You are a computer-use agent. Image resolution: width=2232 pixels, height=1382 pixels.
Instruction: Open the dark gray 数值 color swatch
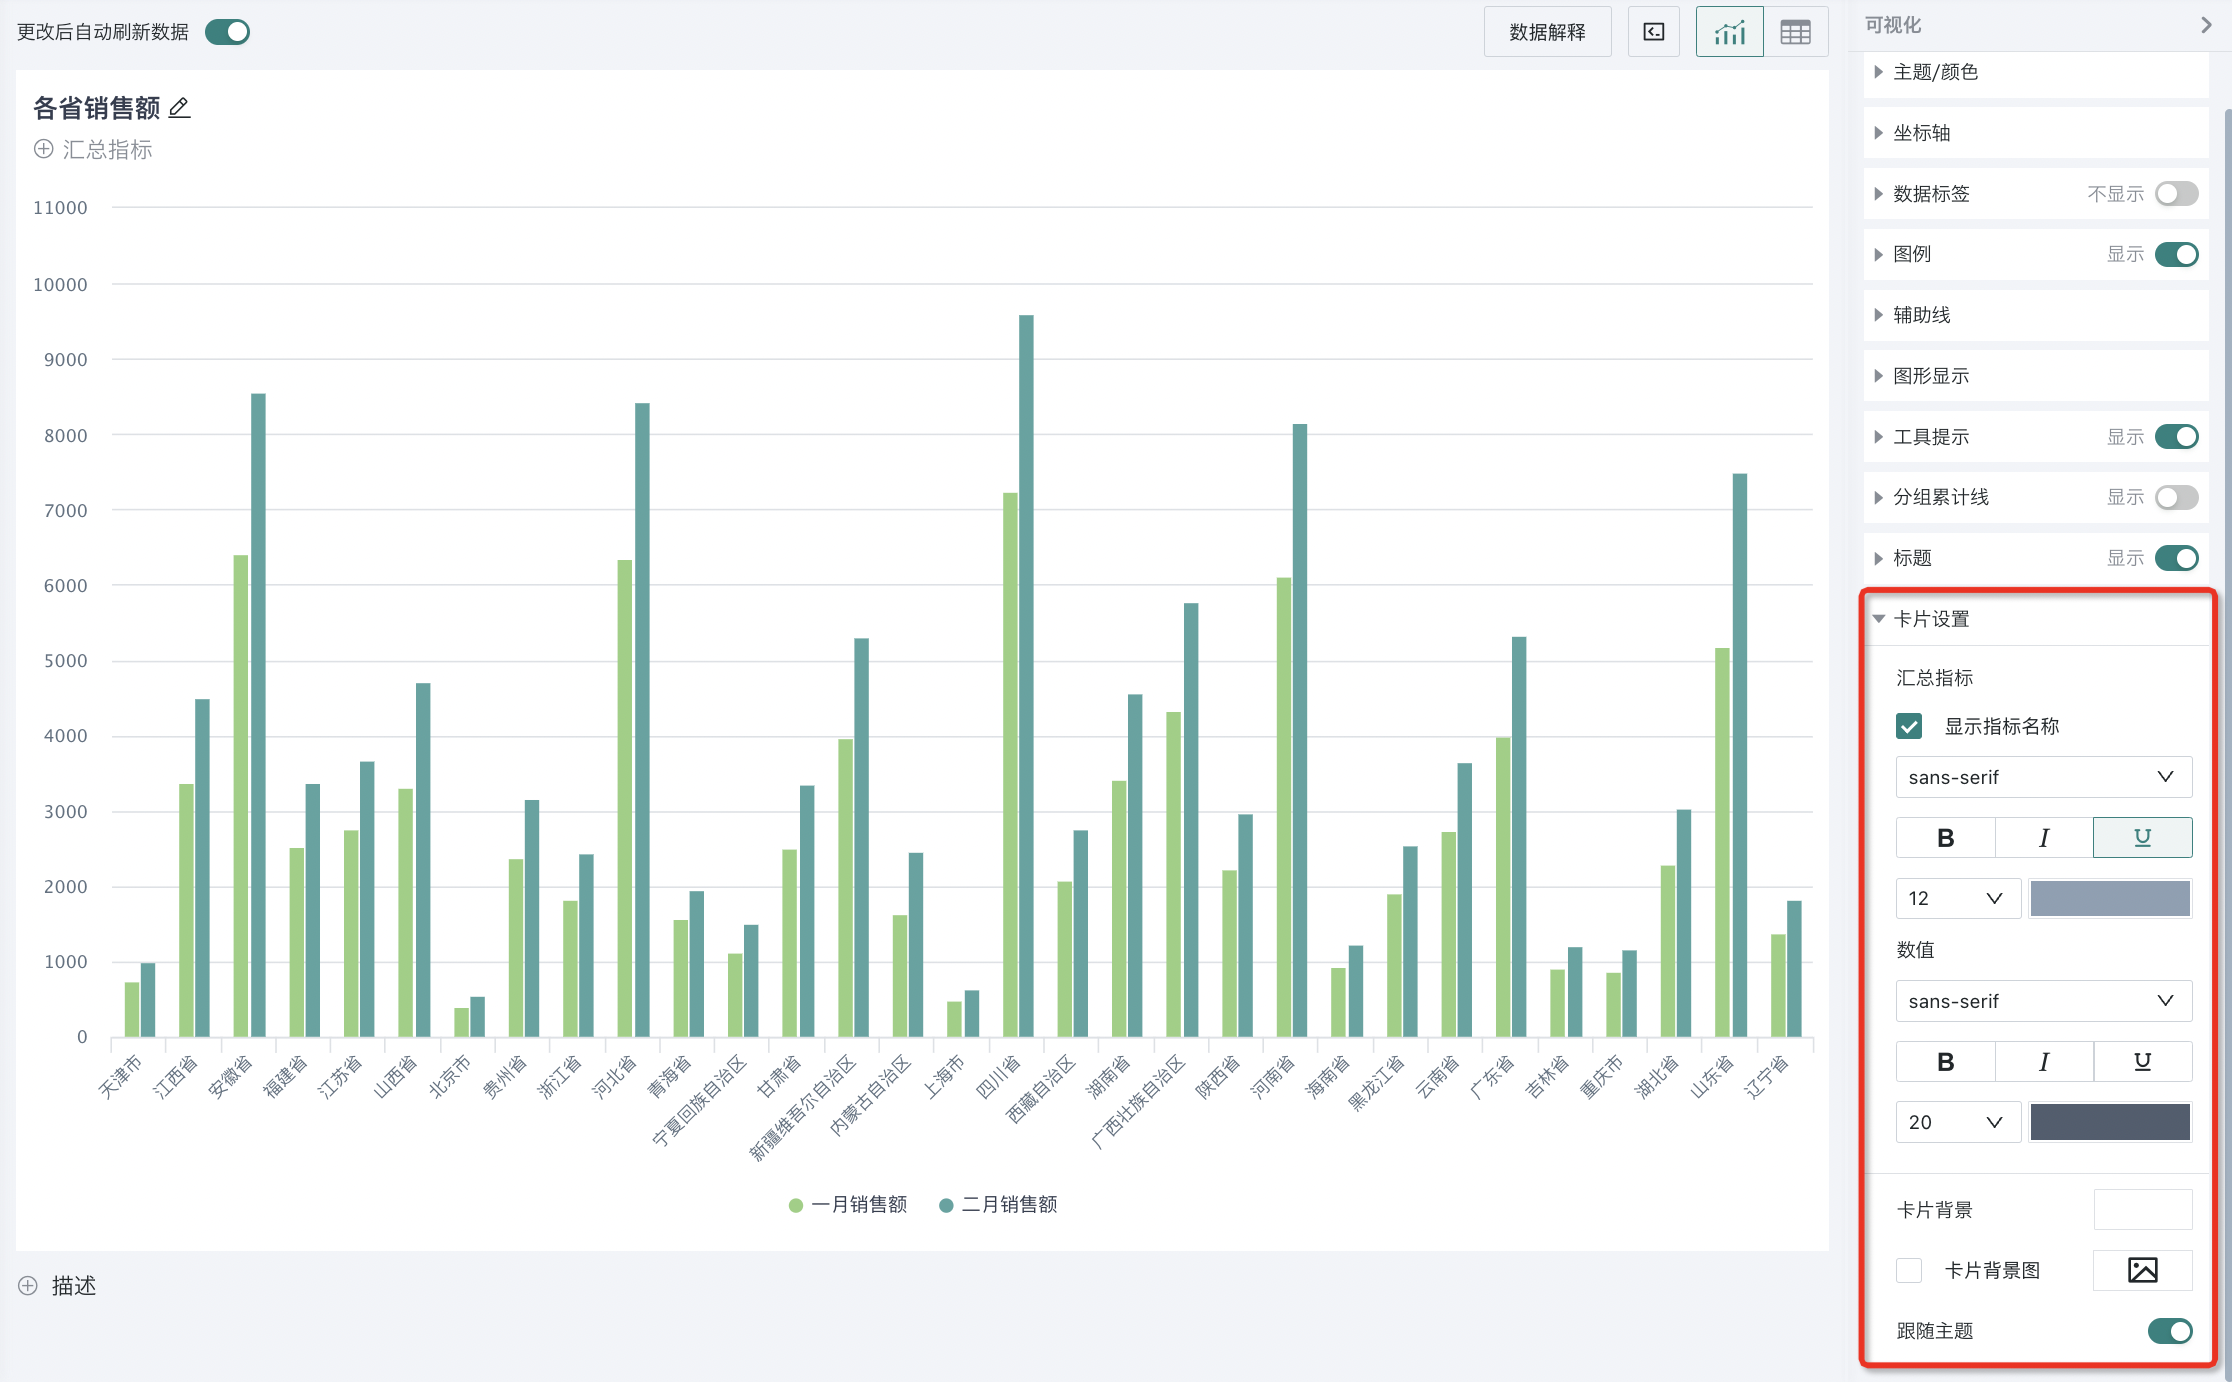click(x=2110, y=1122)
